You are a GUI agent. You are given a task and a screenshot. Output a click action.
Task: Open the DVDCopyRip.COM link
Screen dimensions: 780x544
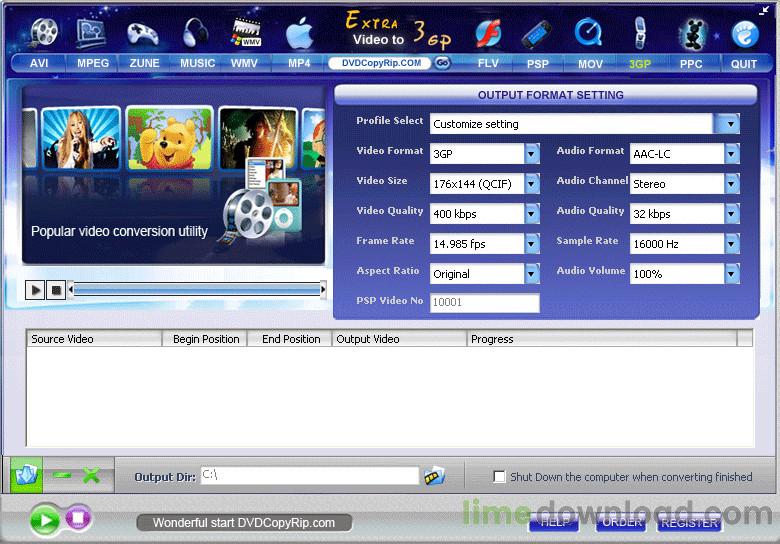[x=381, y=63]
